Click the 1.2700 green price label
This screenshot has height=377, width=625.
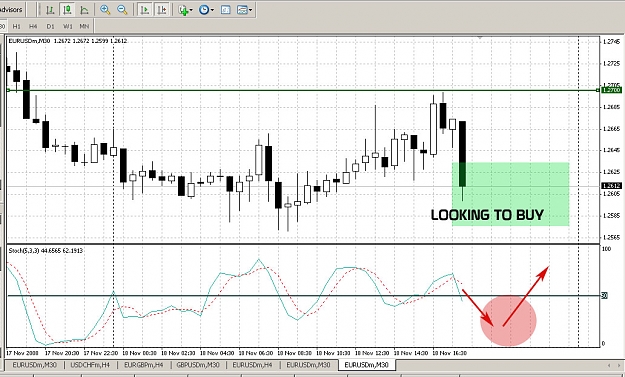[x=611, y=90]
